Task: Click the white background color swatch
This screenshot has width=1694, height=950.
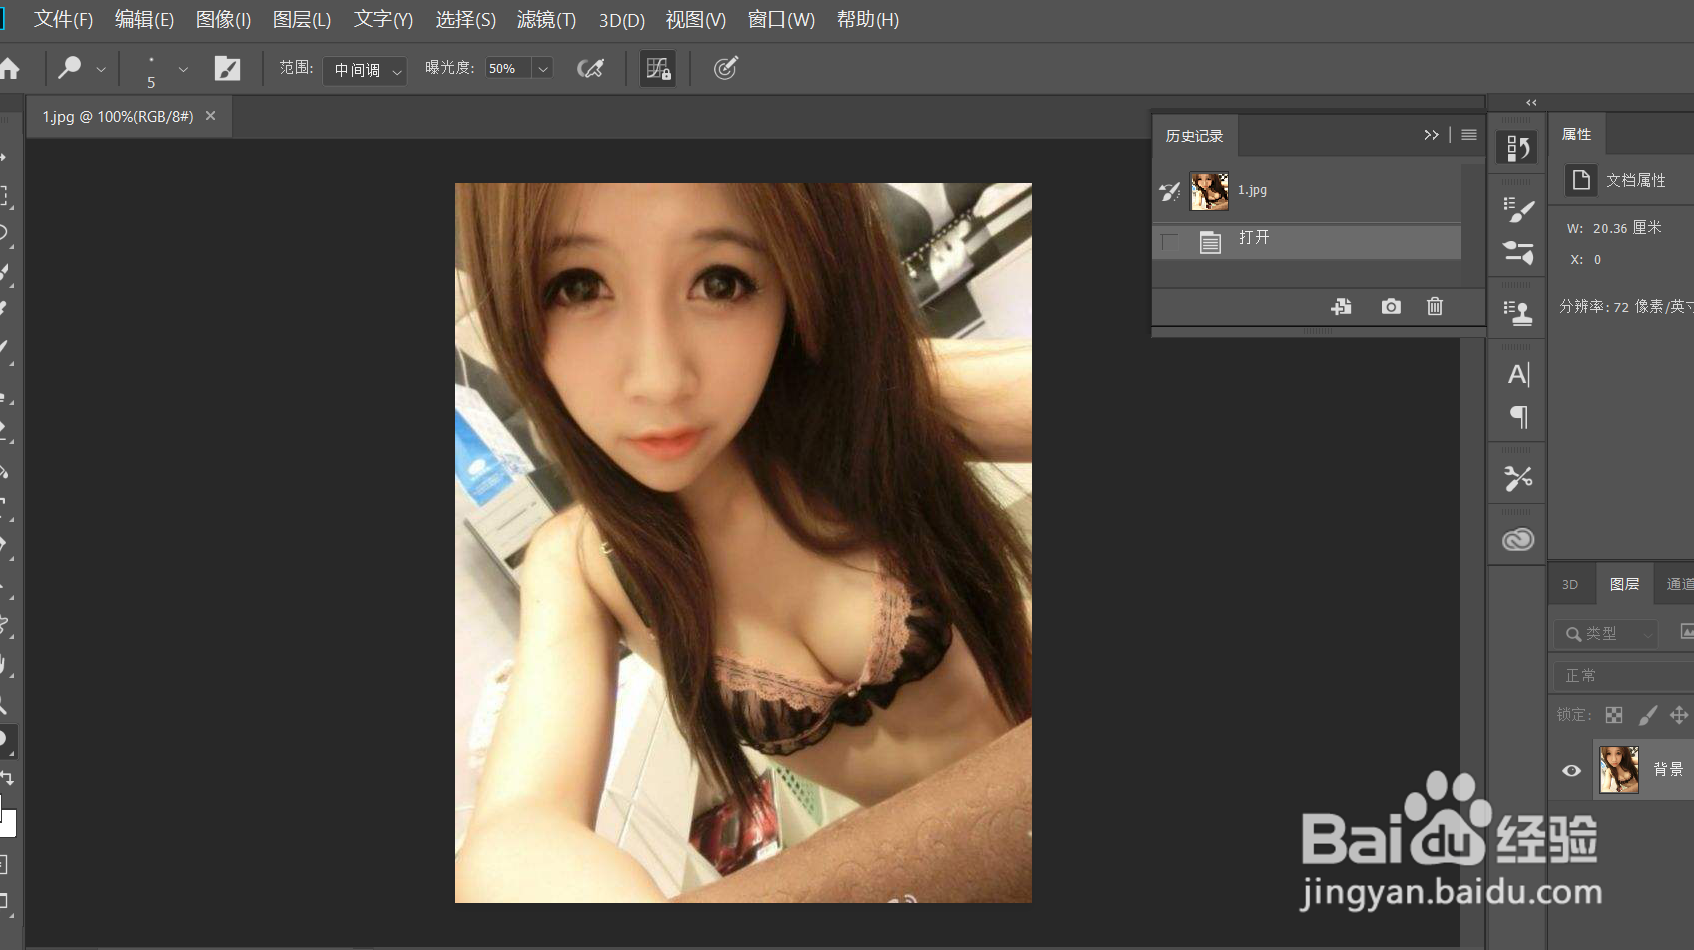Action: click(x=8, y=824)
